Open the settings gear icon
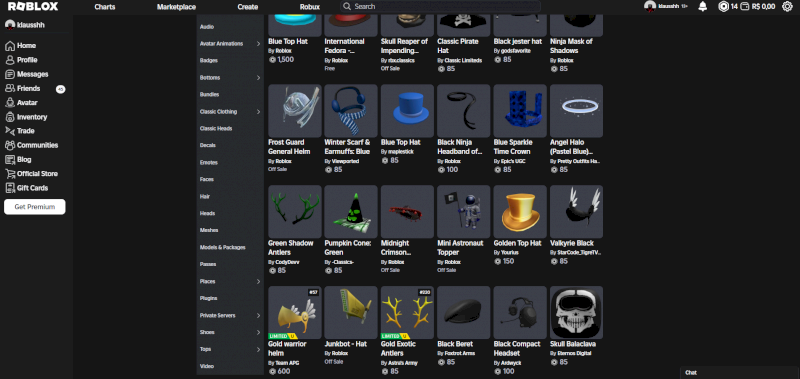The image size is (800, 379). (x=787, y=7)
